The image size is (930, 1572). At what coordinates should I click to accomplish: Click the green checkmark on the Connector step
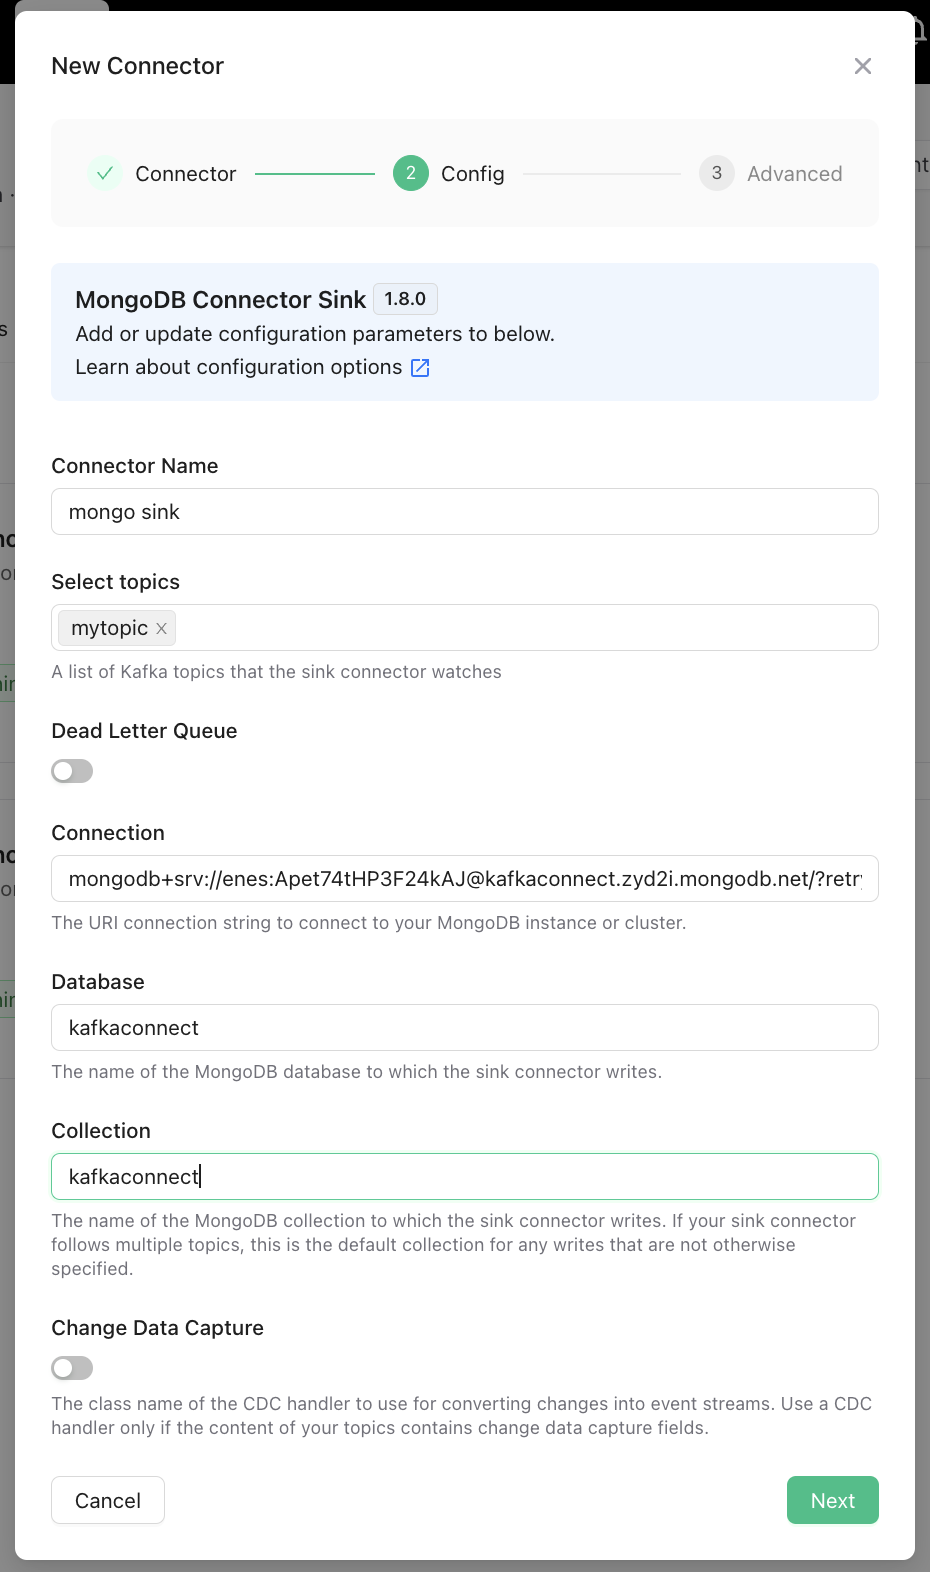tap(105, 173)
